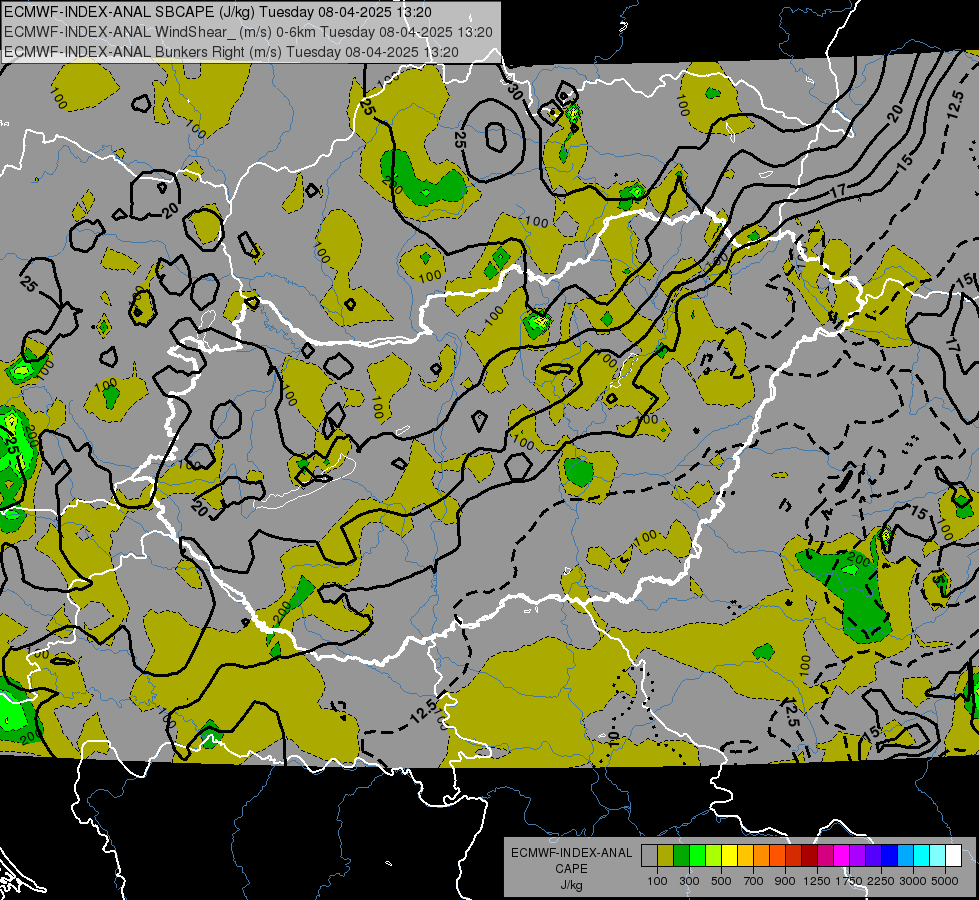Click the CAPE label in legend
Image resolution: width=979 pixels, height=900 pixels.
(x=571, y=869)
